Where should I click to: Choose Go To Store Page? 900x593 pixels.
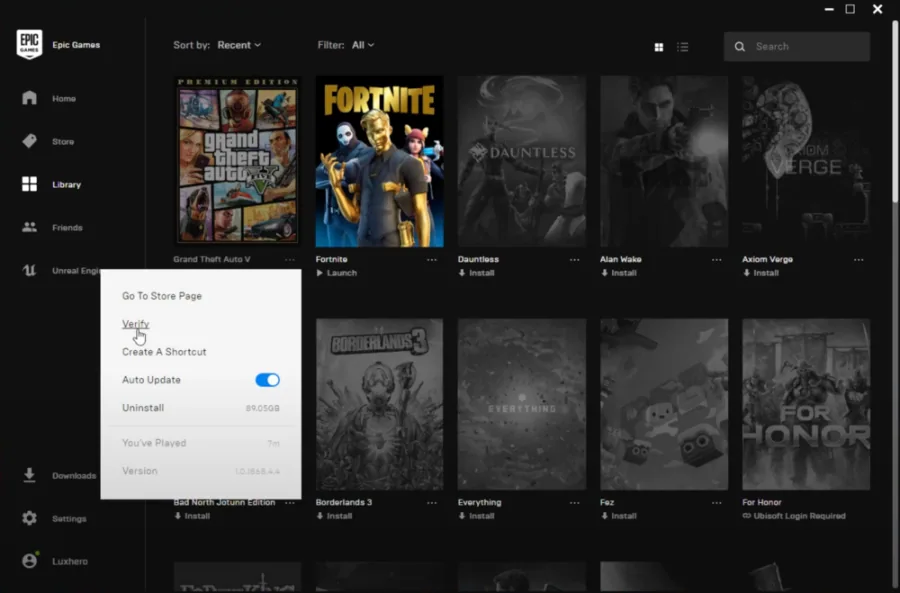click(162, 296)
